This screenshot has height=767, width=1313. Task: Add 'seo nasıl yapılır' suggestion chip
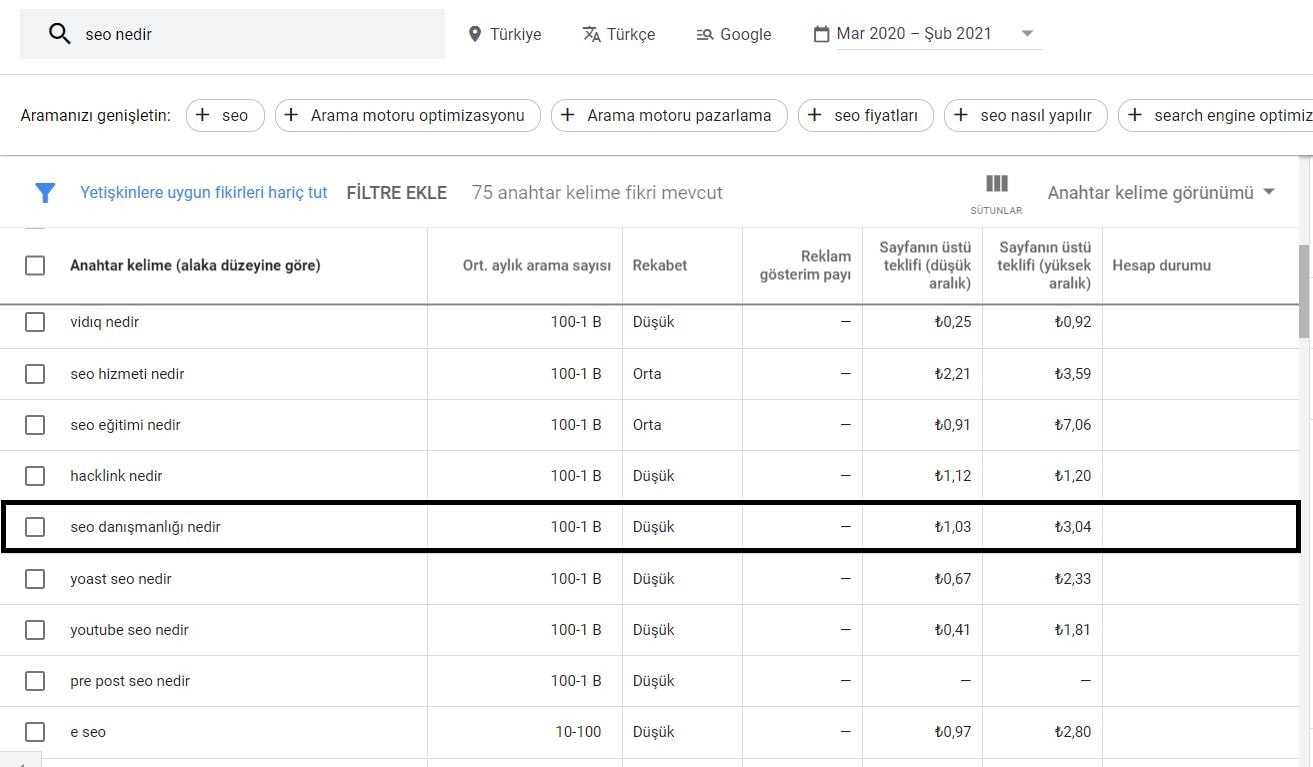pos(1026,115)
